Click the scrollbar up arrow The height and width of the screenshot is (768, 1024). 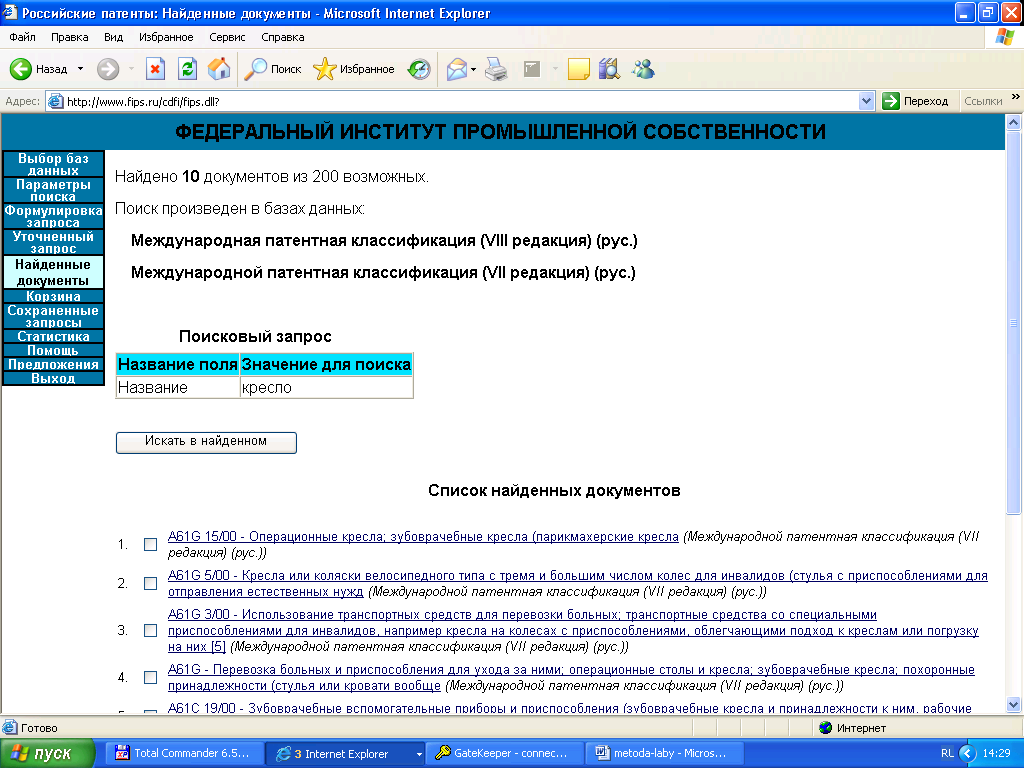[x=1014, y=122]
